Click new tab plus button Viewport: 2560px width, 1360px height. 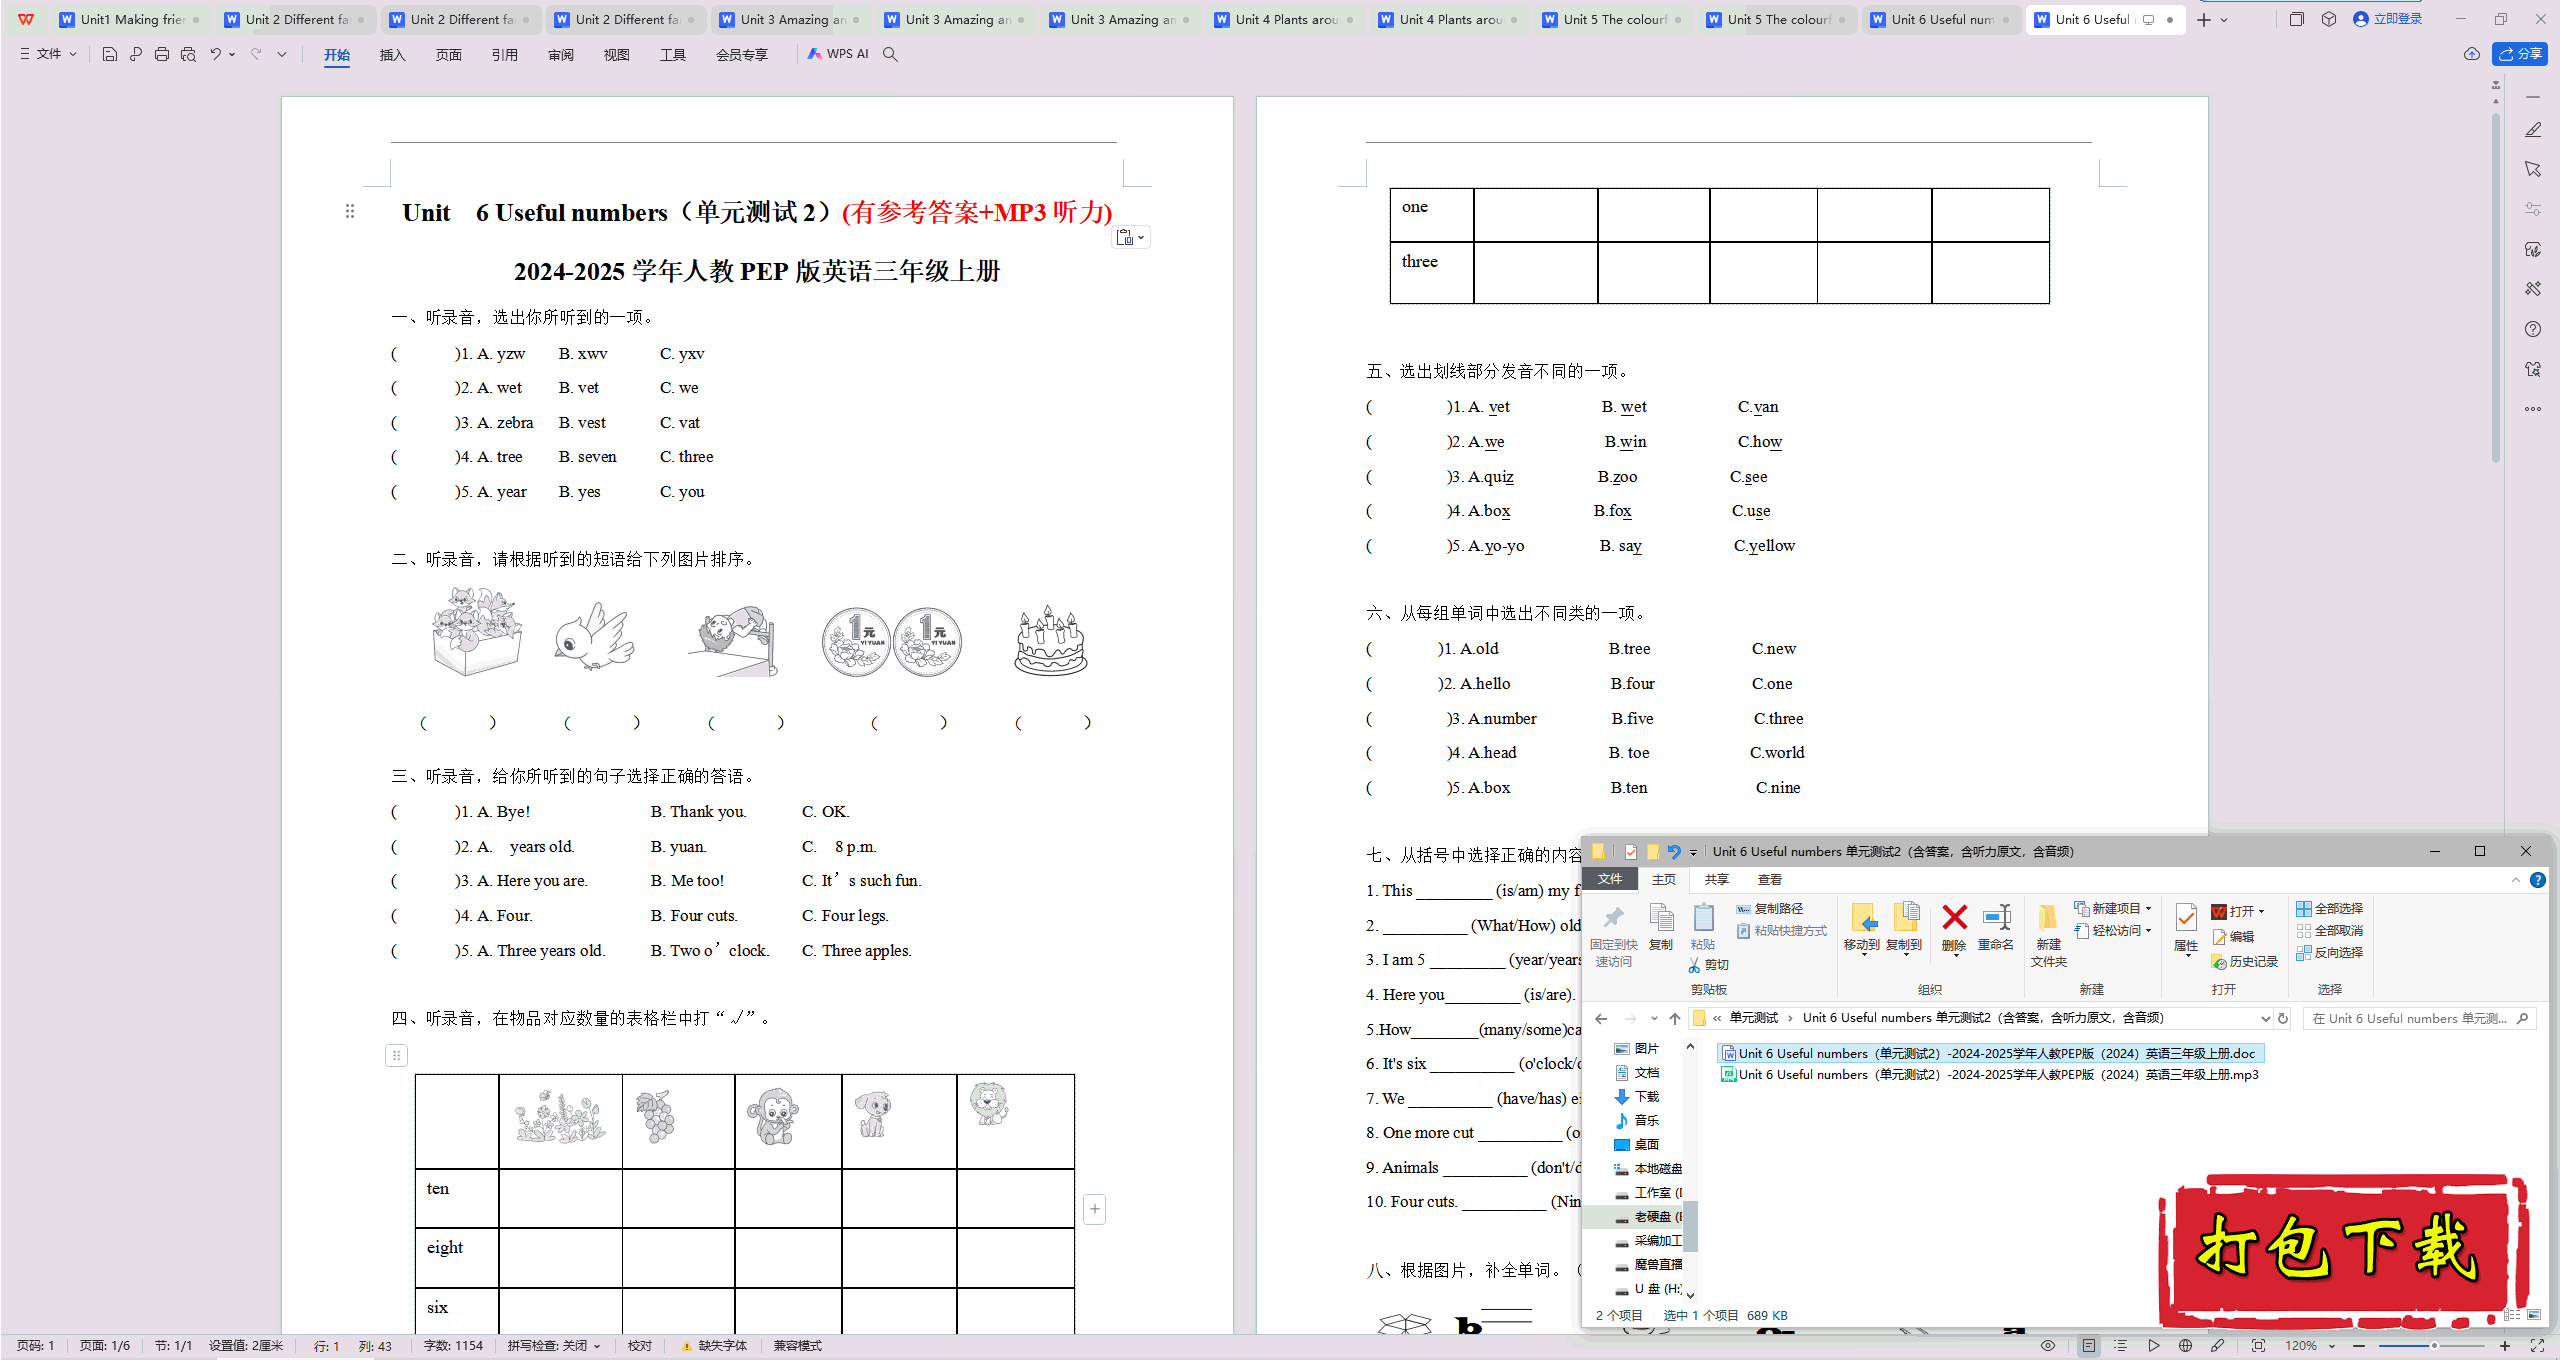tap(2204, 19)
